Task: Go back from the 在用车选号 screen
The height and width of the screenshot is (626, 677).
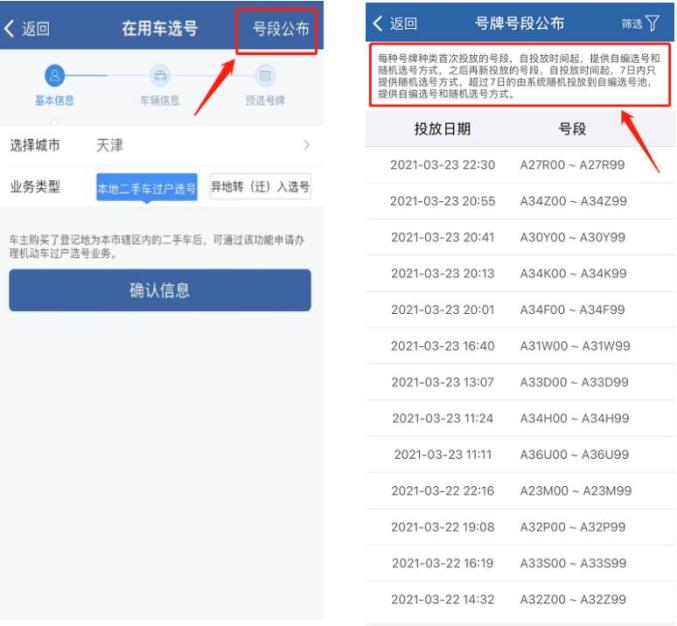Action: coord(27,29)
